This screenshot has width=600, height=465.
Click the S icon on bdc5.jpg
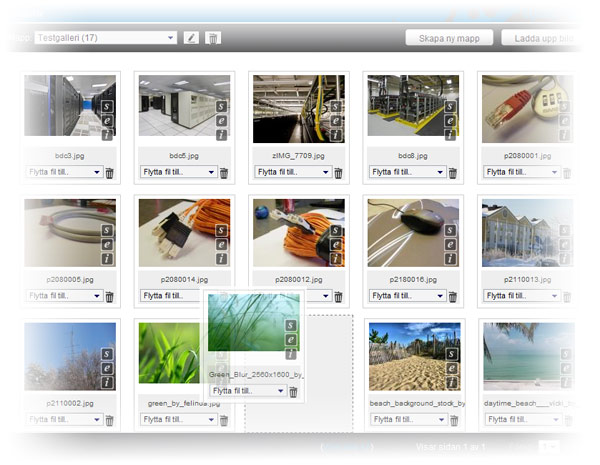click(x=222, y=106)
